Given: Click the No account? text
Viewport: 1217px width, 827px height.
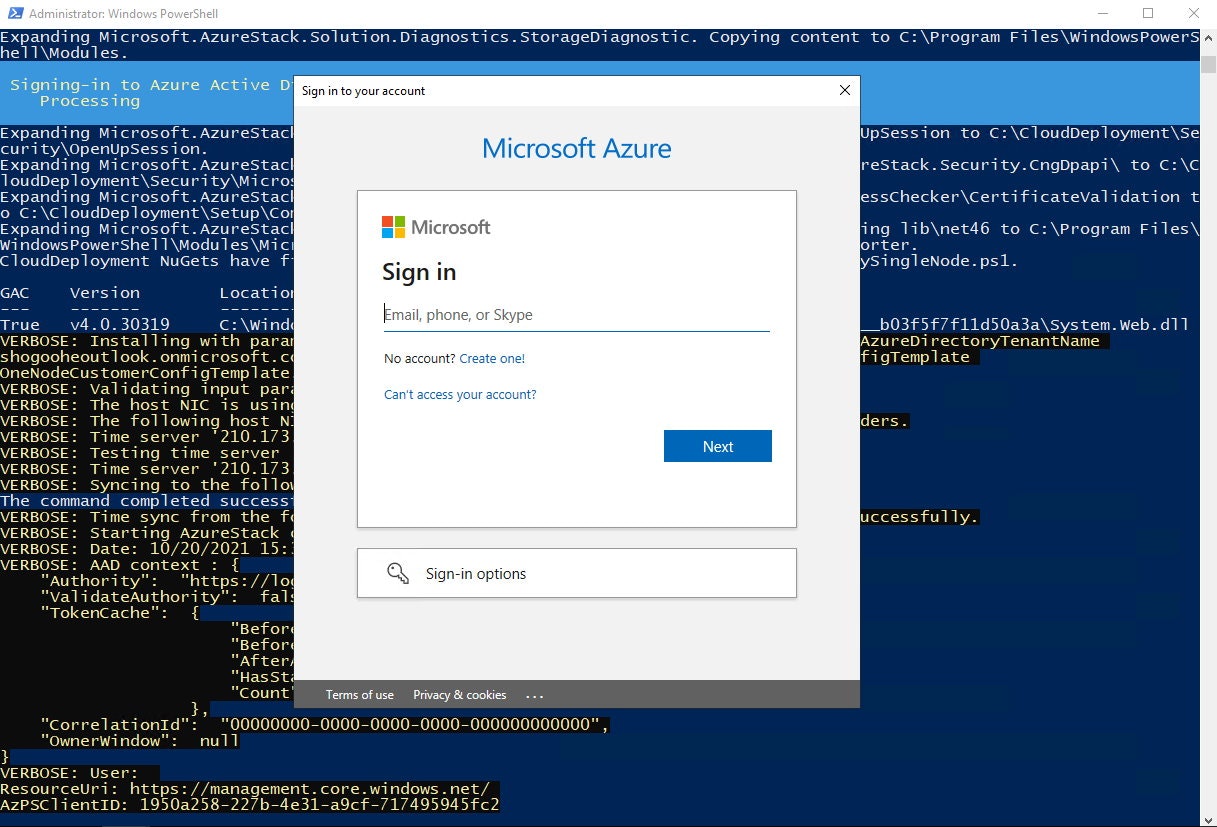Looking at the screenshot, I should coord(420,358).
